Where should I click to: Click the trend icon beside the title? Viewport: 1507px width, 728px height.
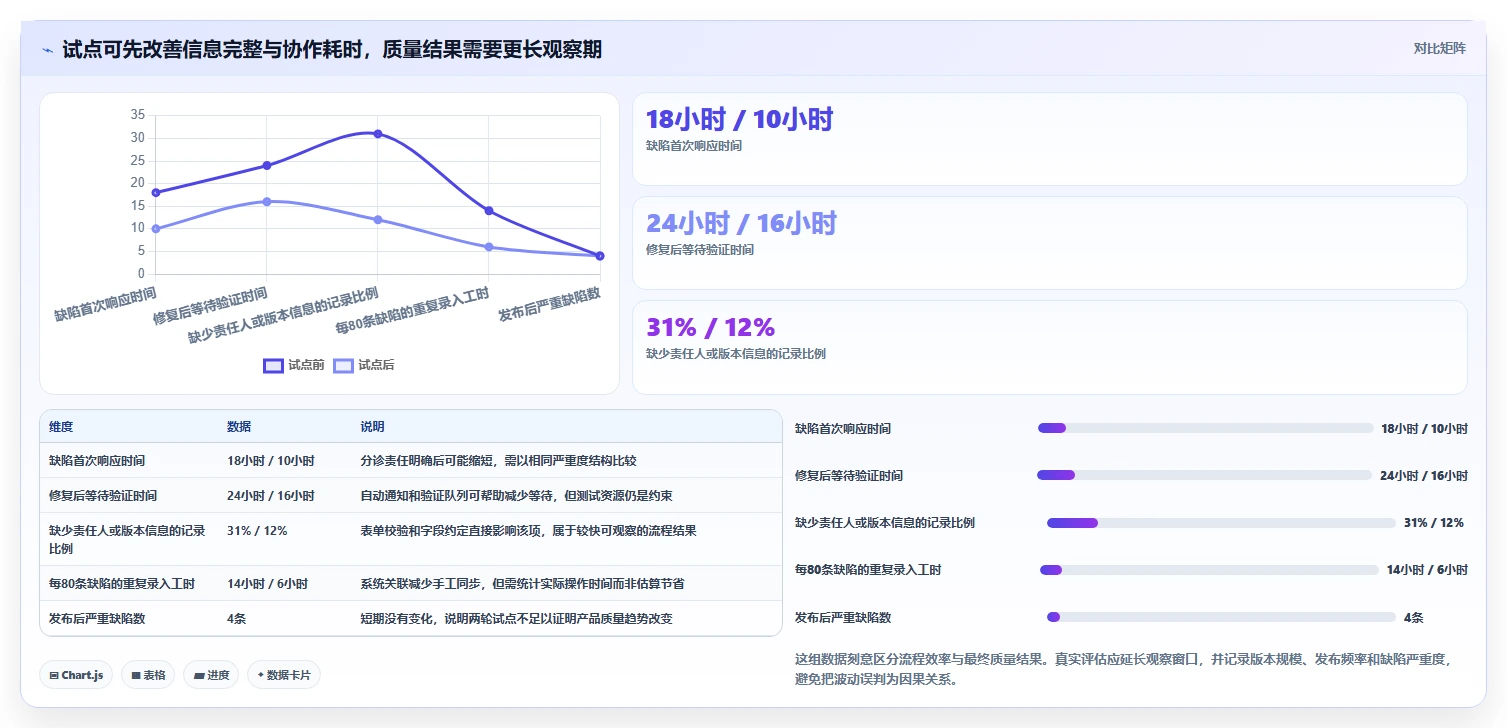47,50
